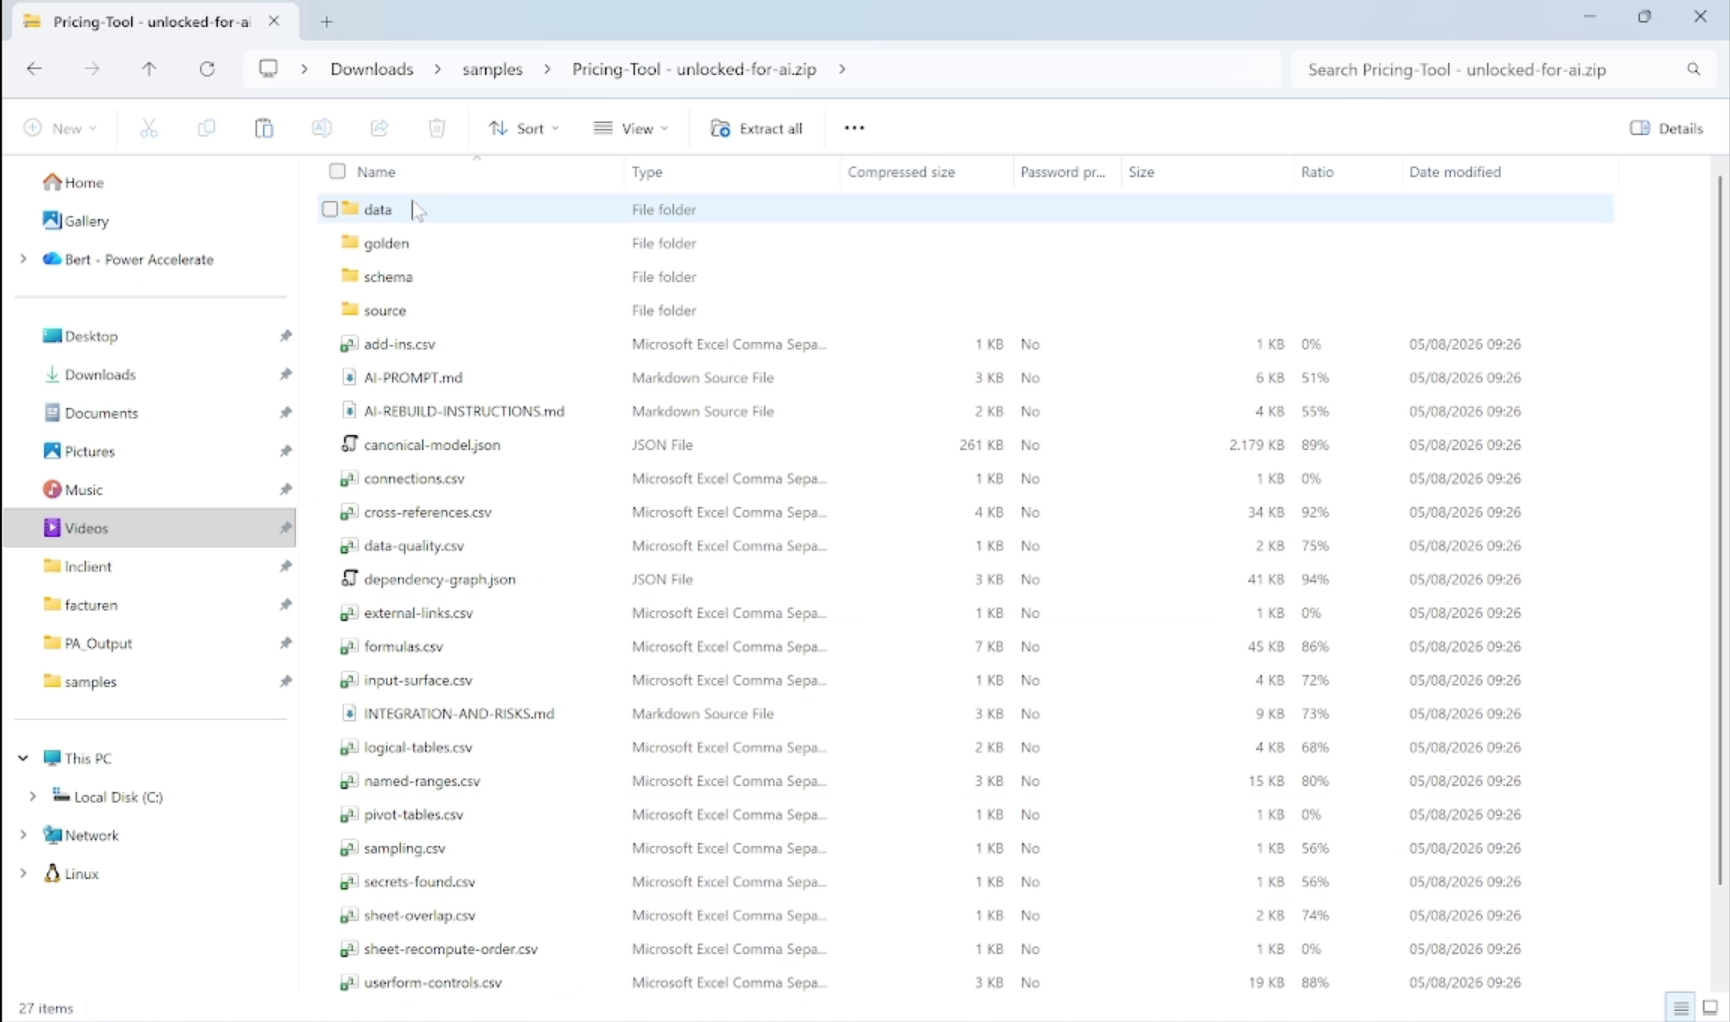Collapse the This PC tree node
Image resolution: width=1730 pixels, height=1022 pixels.
click(23, 758)
